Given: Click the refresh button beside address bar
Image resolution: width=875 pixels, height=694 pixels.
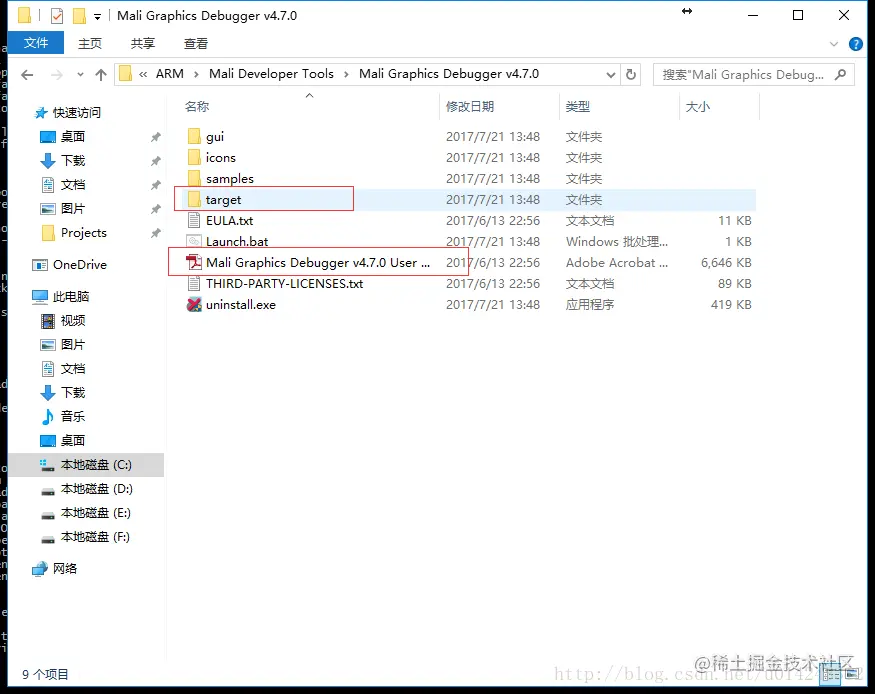Looking at the screenshot, I should tap(631, 74).
